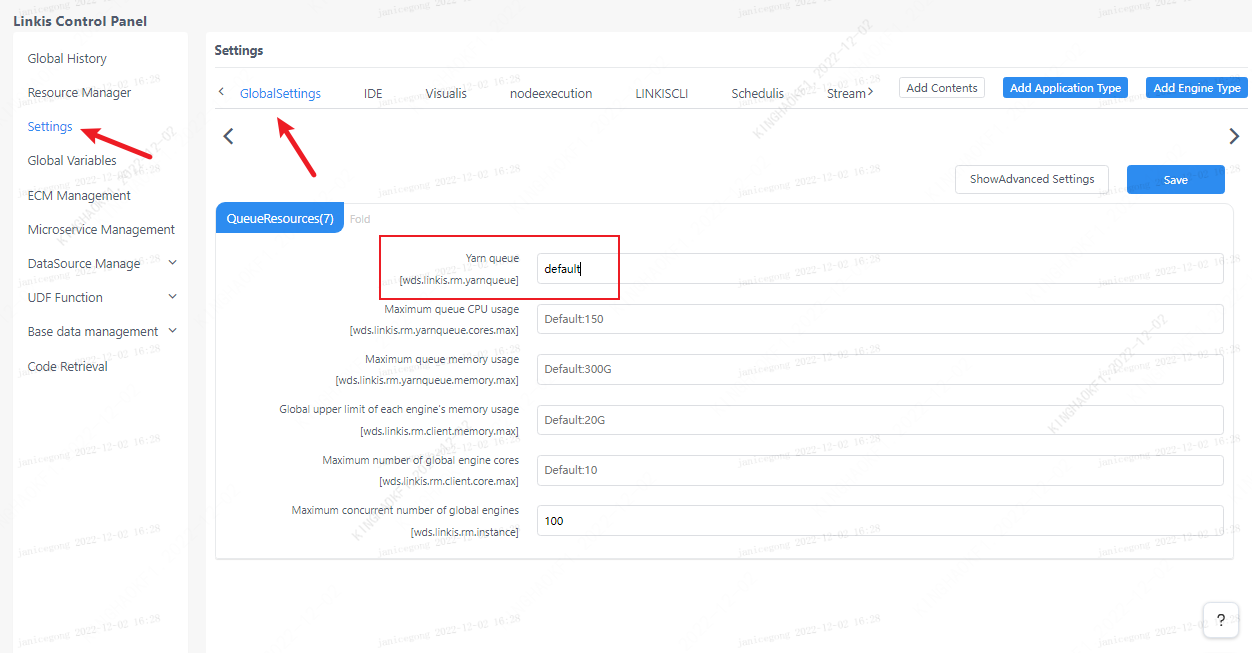
Task: Click the Add Application Type button
Action: pos(1065,88)
